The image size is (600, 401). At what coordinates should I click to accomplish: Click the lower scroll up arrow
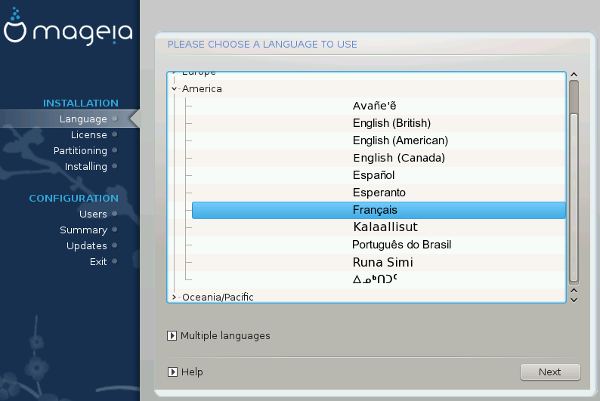click(574, 291)
